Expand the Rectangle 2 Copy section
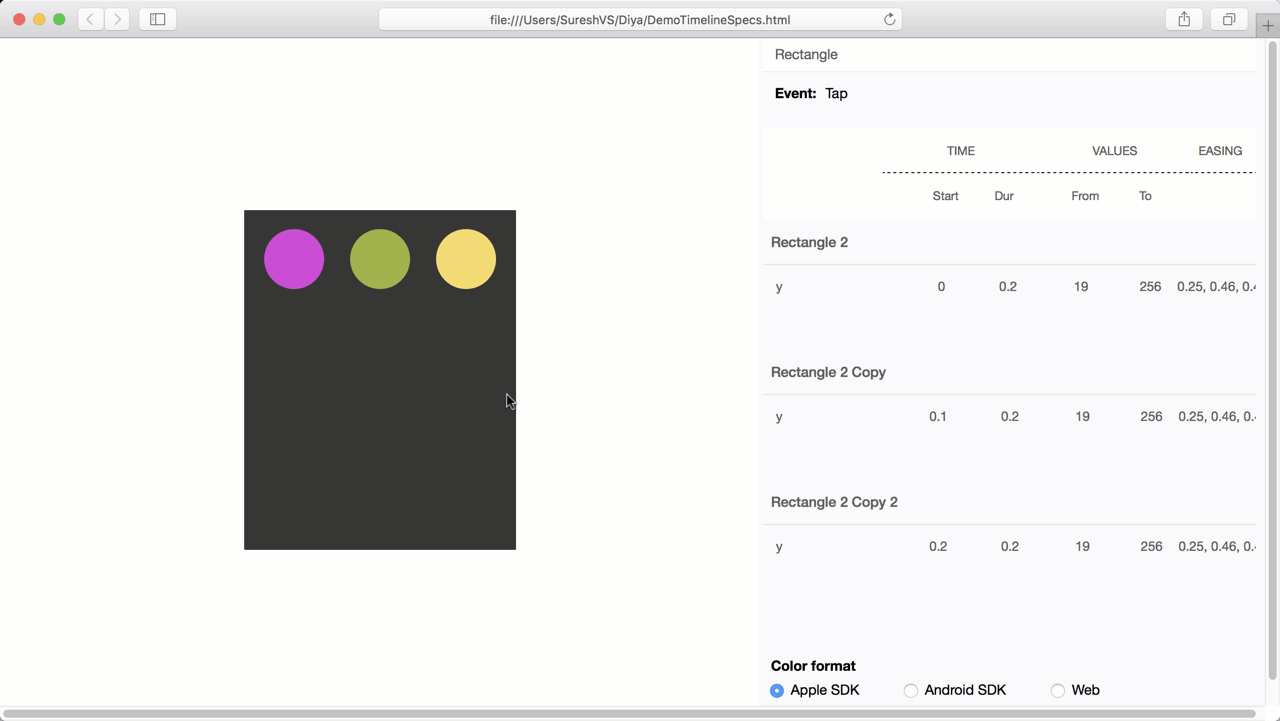 828,372
